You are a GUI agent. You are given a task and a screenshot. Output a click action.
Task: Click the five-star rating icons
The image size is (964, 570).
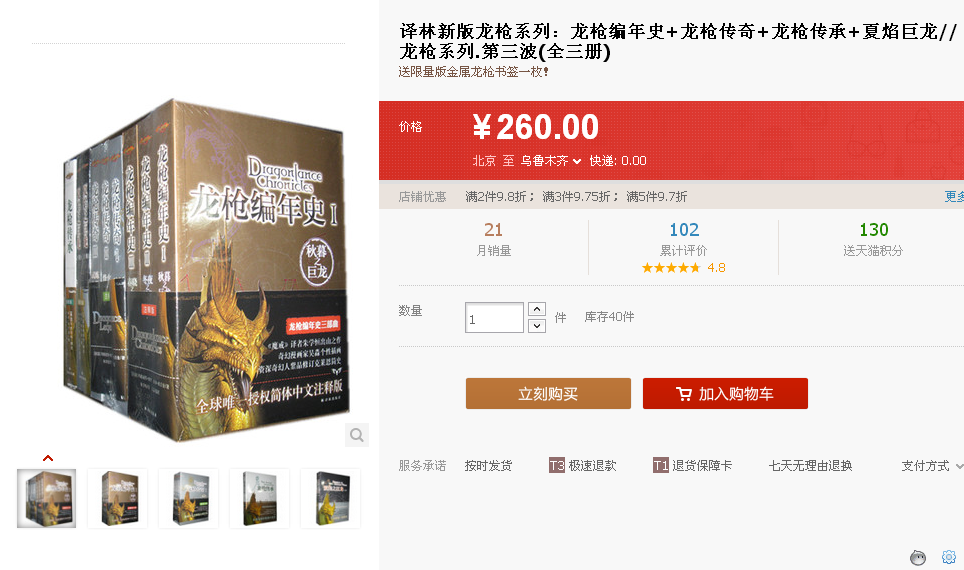tap(671, 268)
